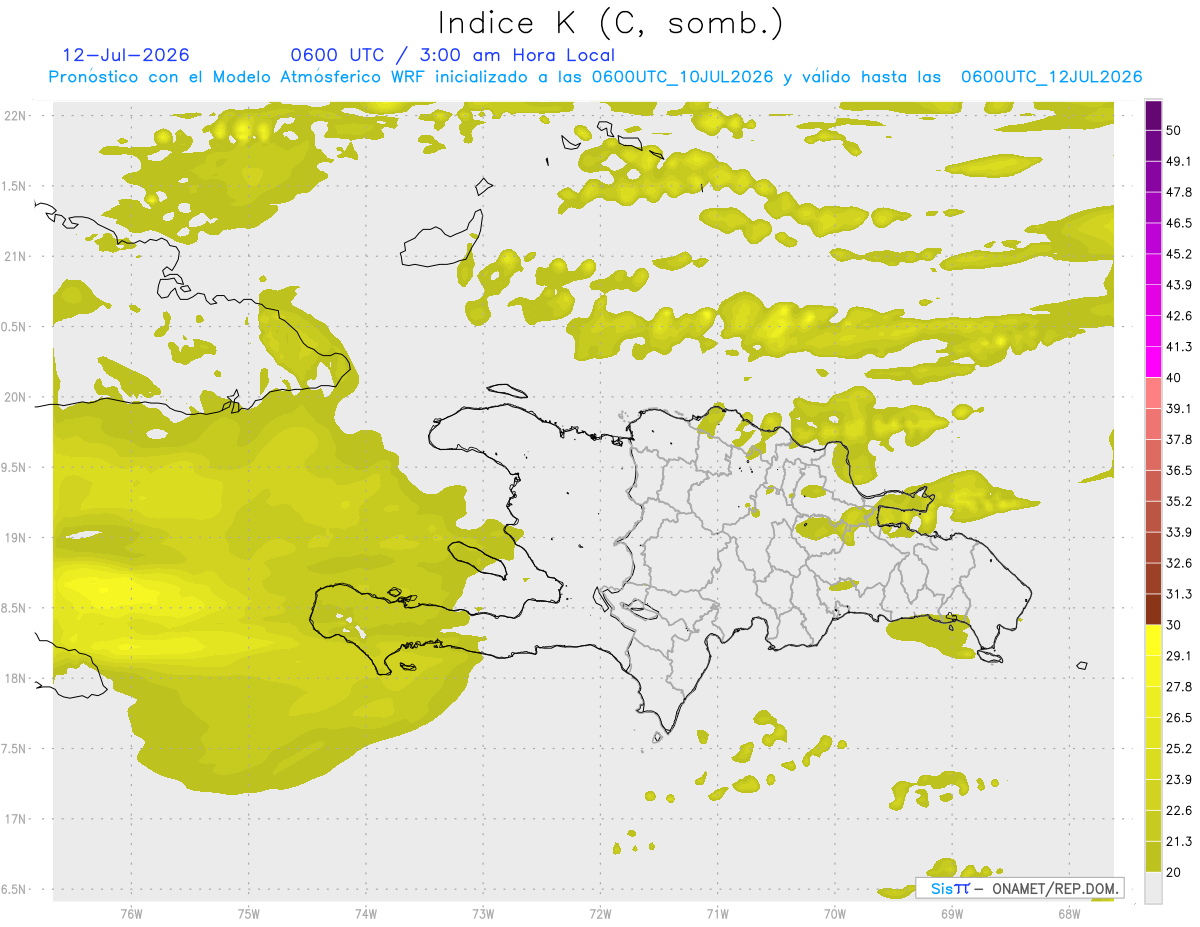Screen dimensions: 1200x927
Task: Click the '76W' longitude label
Action: pos(131,914)
